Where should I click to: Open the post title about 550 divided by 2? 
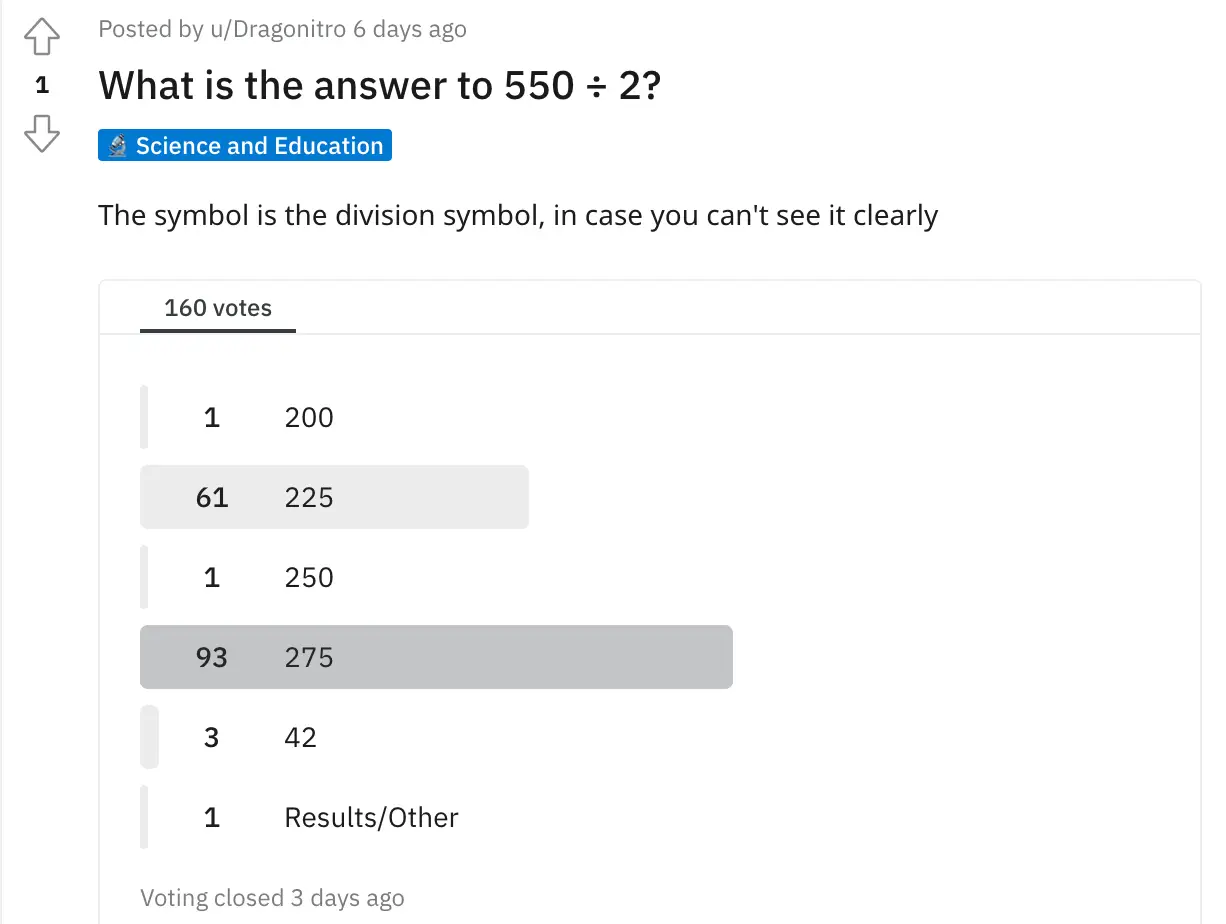[x=378, y=85]
